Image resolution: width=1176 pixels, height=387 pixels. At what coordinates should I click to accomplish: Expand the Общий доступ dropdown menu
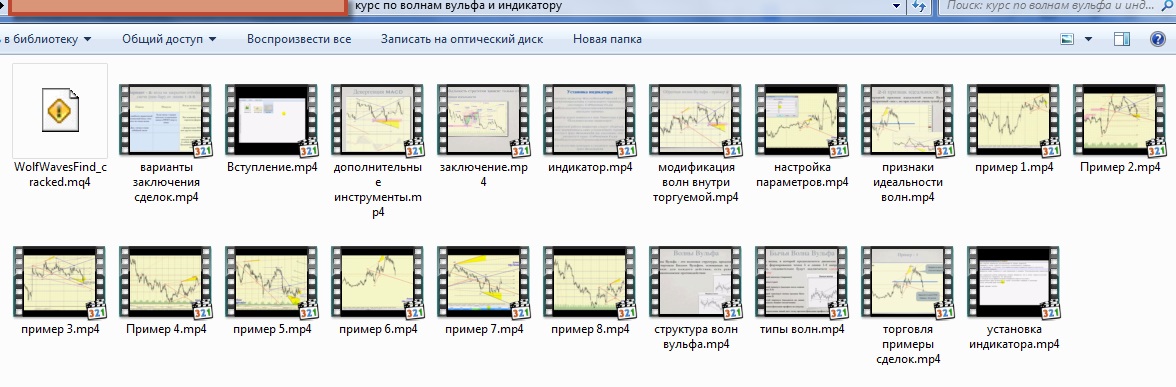169,39
